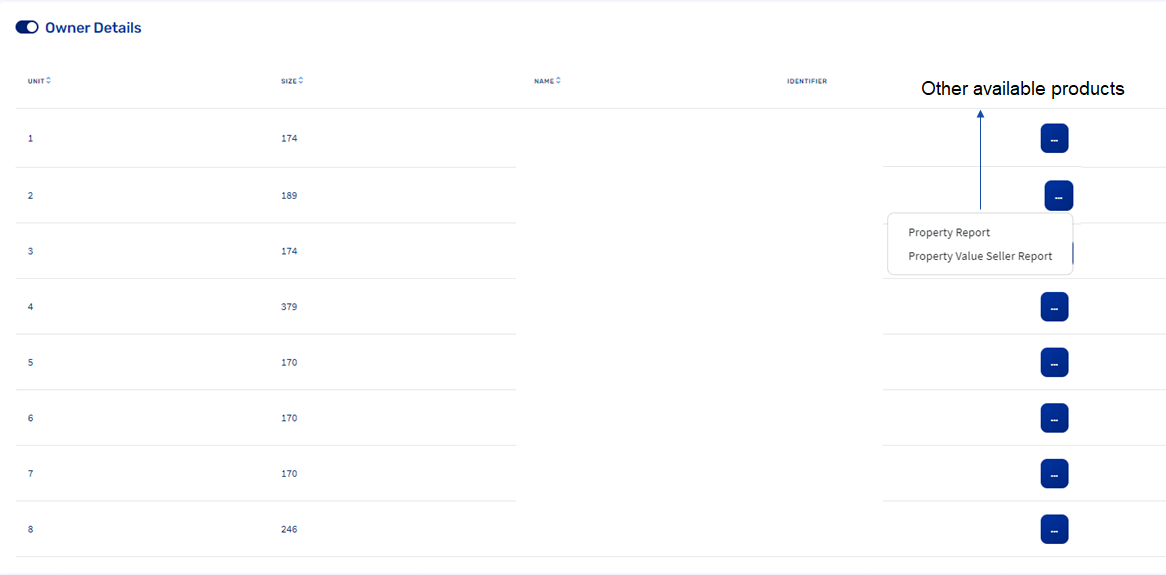Click the more options button for unit 8

coord(1054,529)
